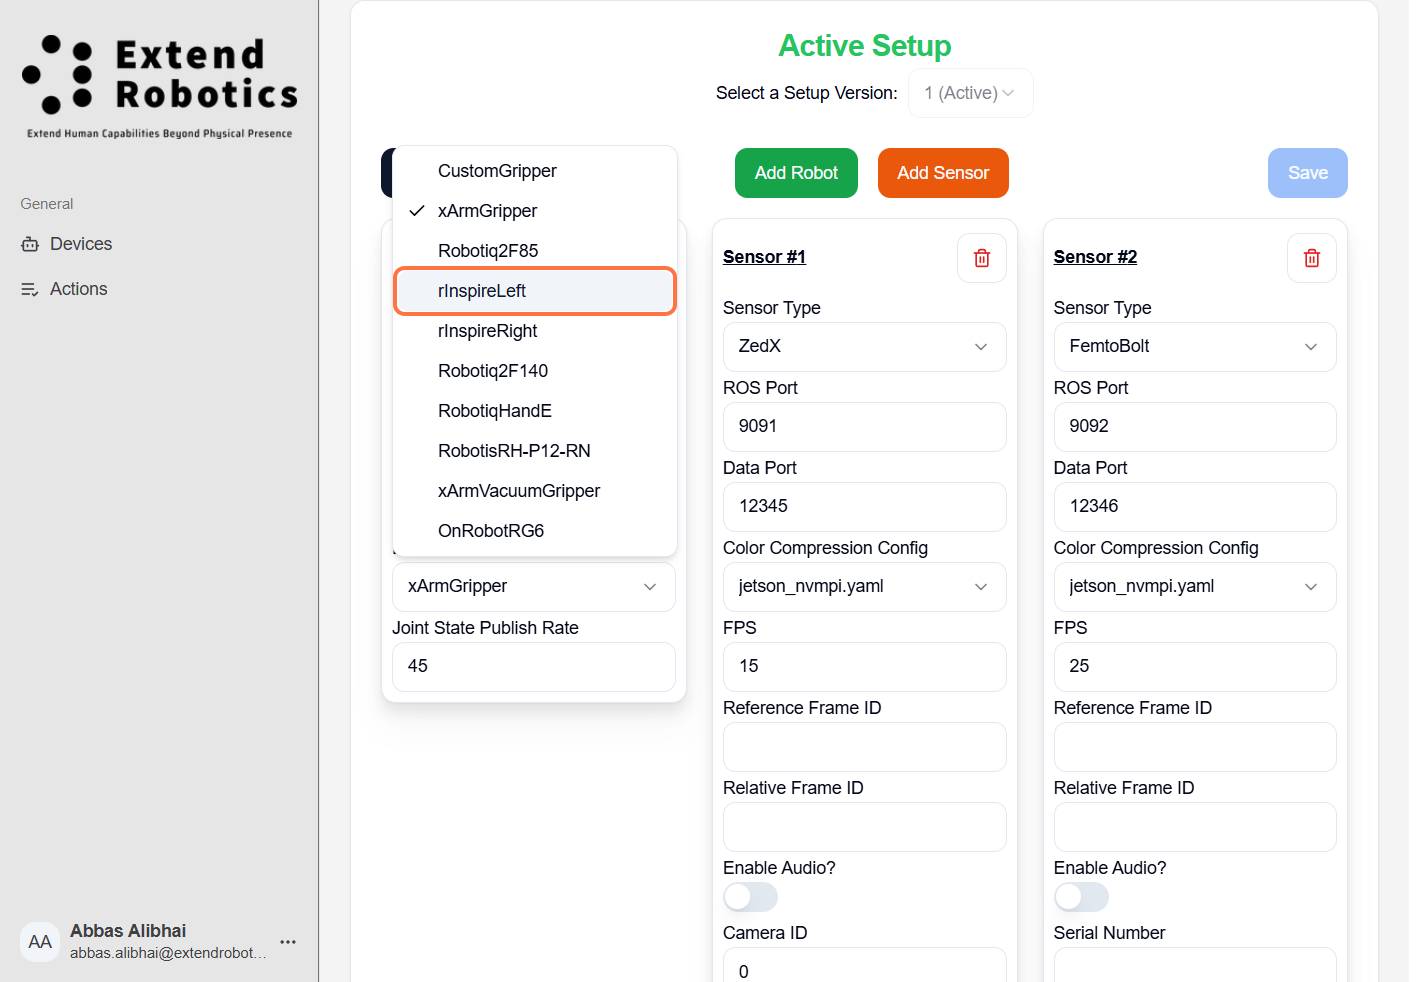This screenshot has width=1428, height=982.
Task: Select rInspireLeft from gripper list
Action: tap(535, 291)
